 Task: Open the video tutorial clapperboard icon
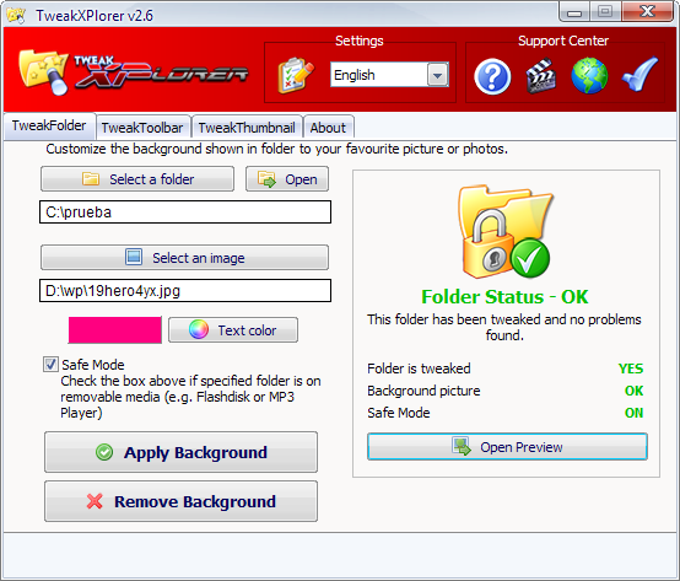coord(540,76)
